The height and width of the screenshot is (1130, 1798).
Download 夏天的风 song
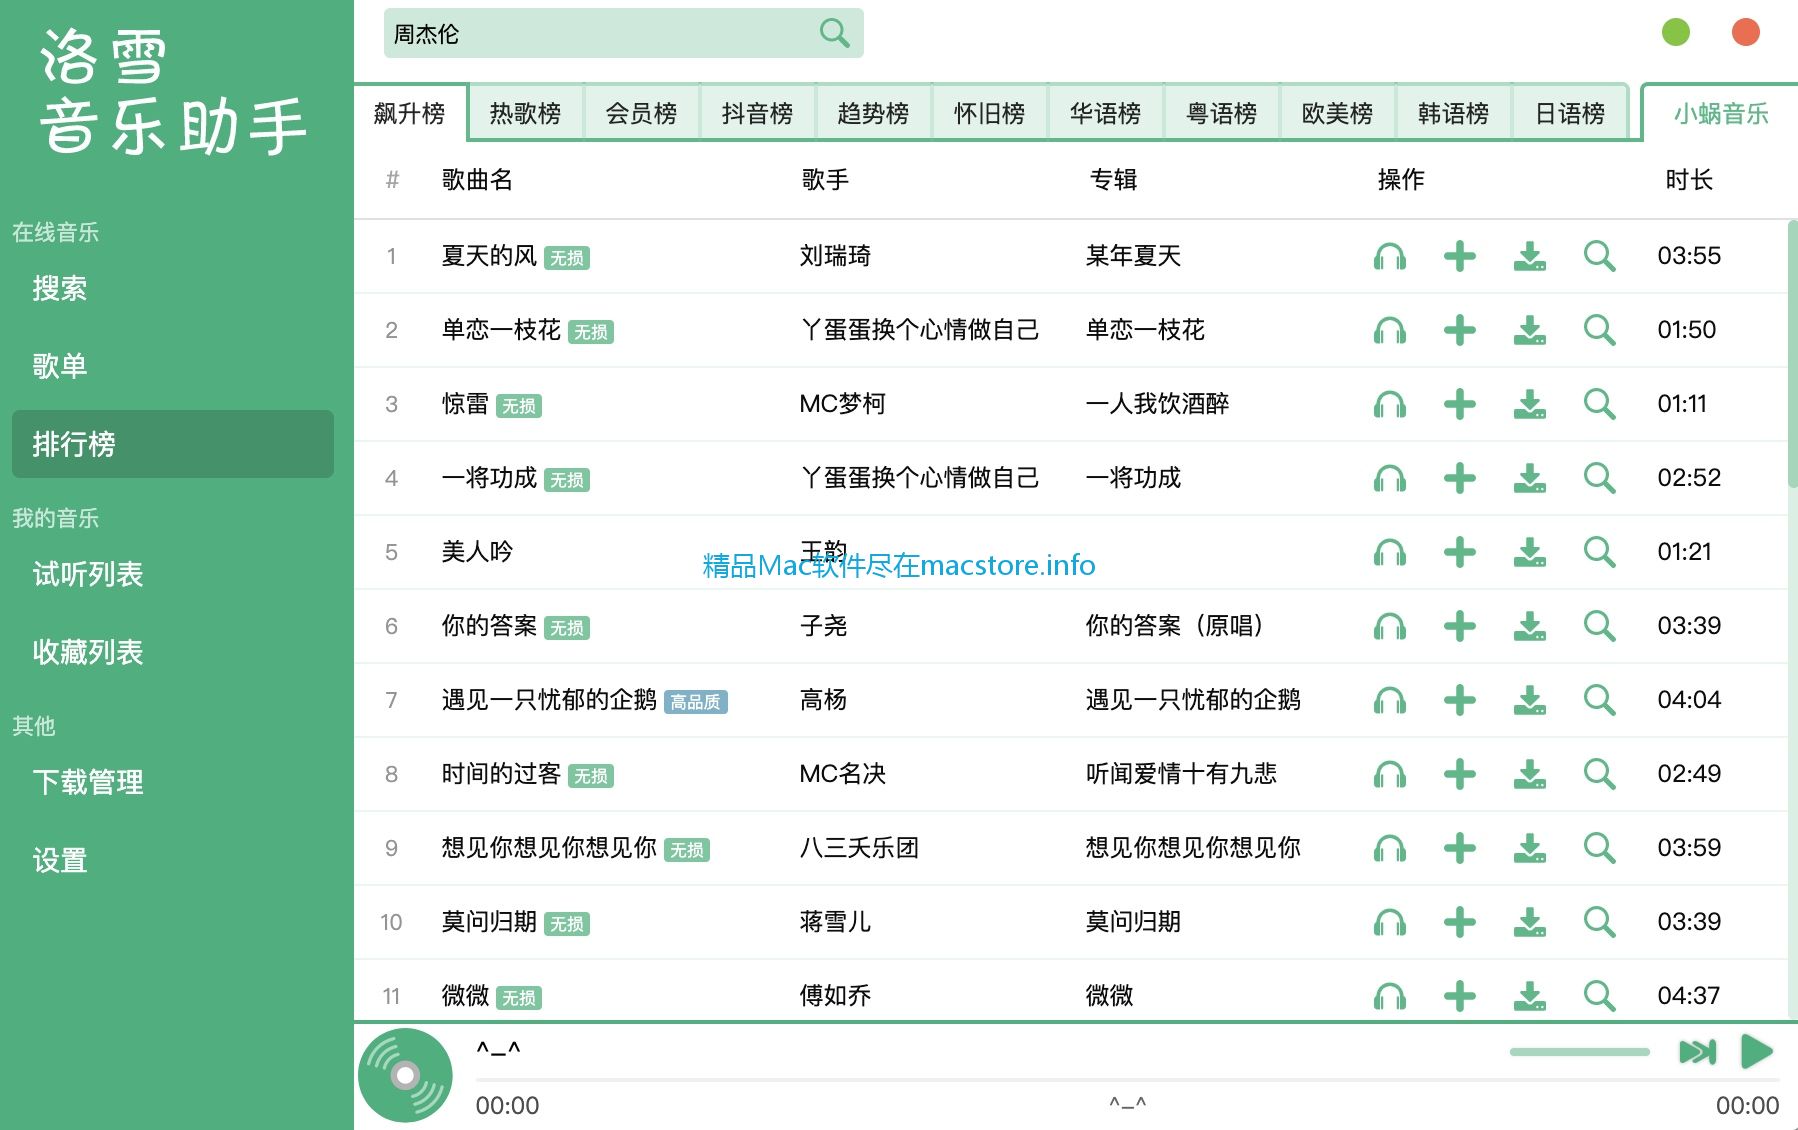click(x=1530, y=256)
